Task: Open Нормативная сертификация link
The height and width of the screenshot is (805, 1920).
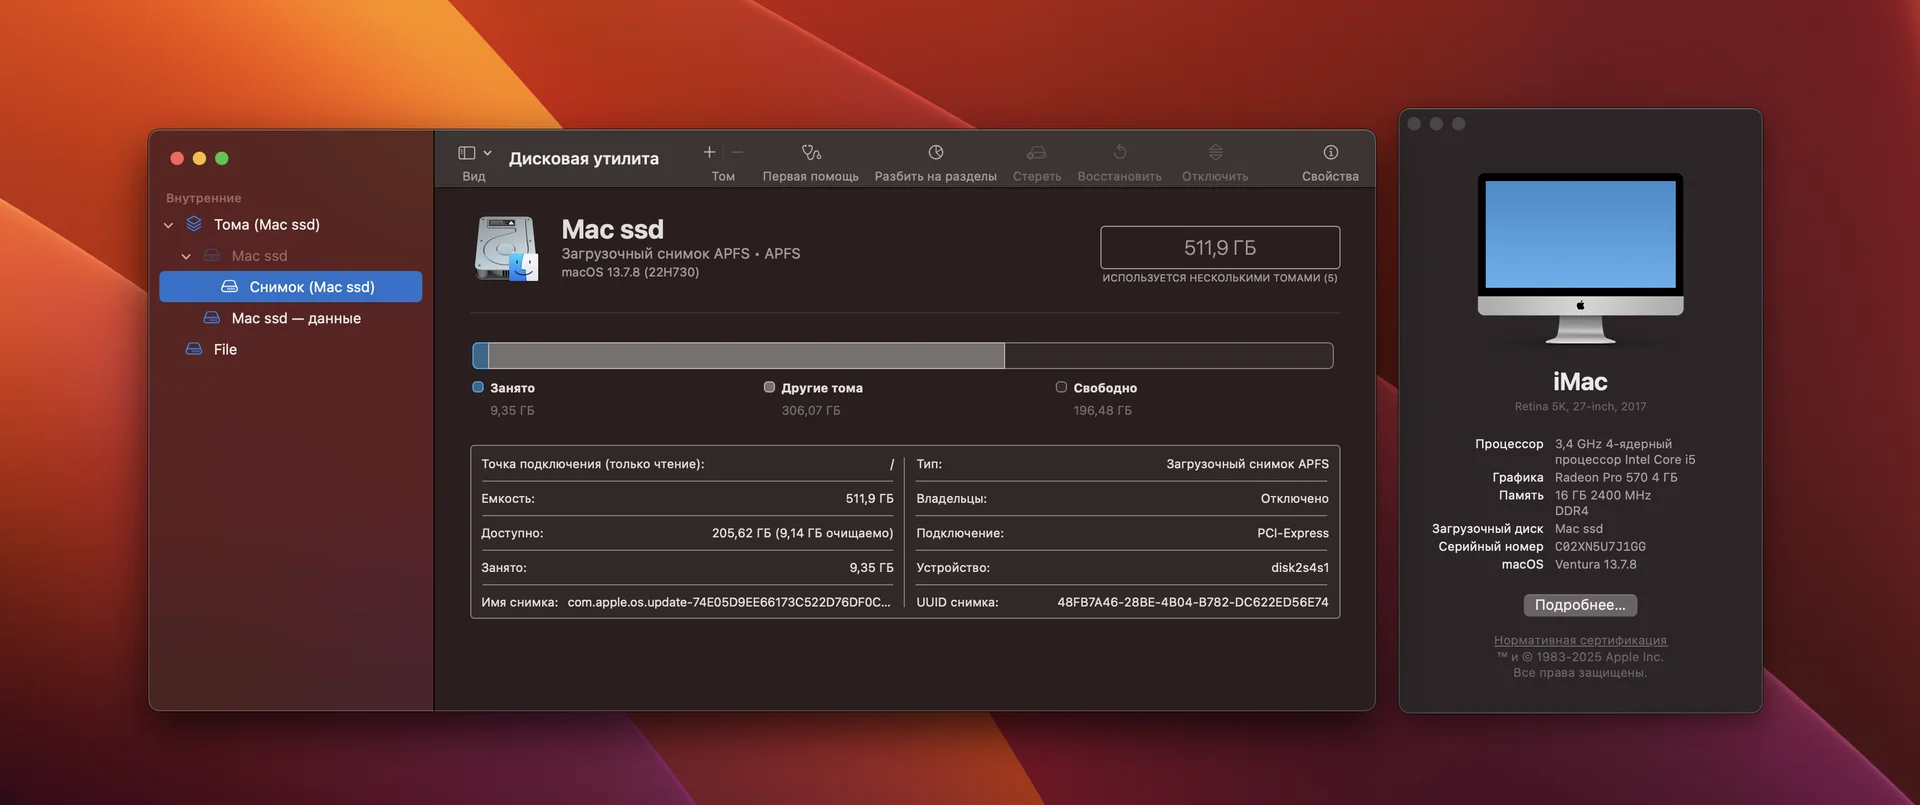Action: 1580,640
